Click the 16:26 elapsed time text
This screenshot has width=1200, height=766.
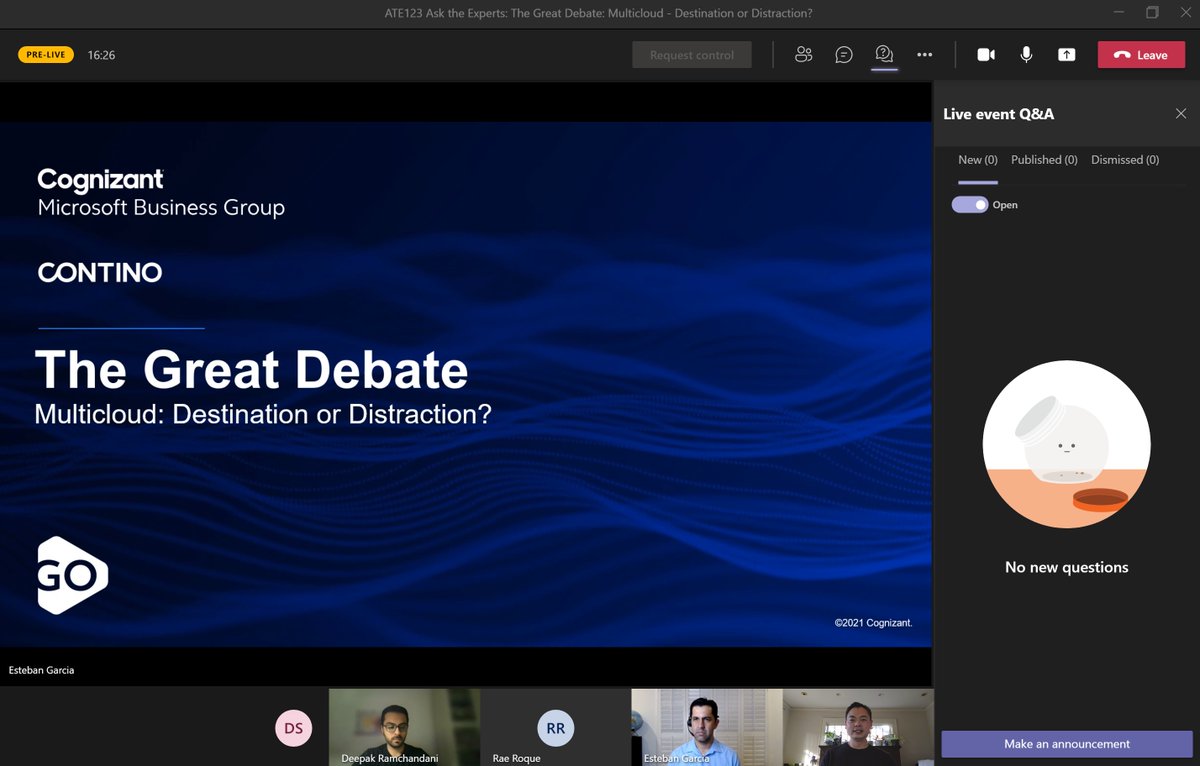101,55
